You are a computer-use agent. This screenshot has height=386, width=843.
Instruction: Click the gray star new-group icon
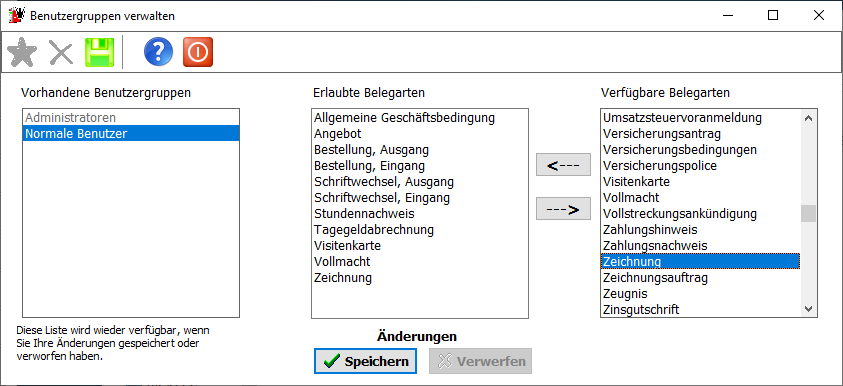click(22, 52)
